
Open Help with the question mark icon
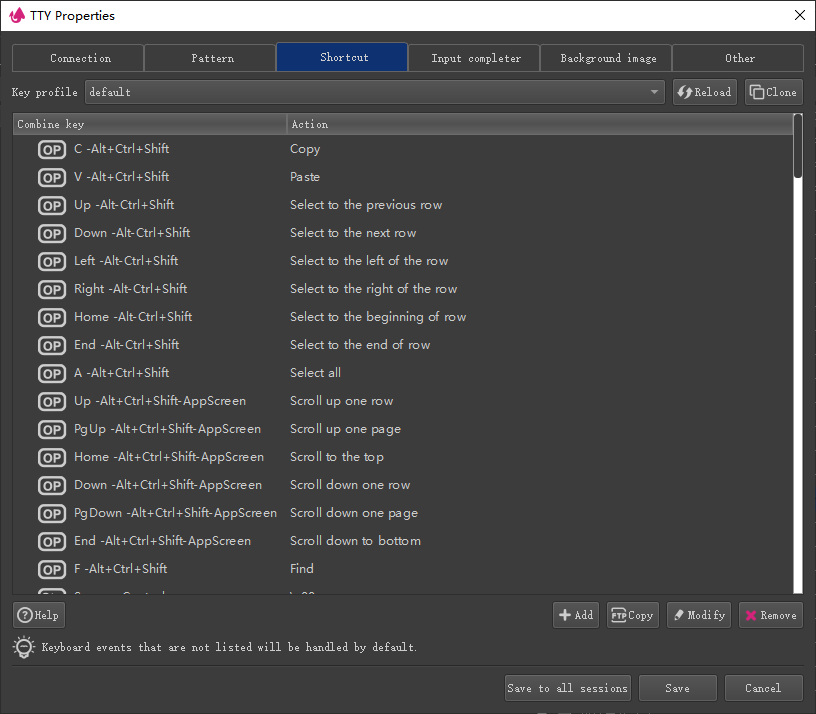coord(38,615)
